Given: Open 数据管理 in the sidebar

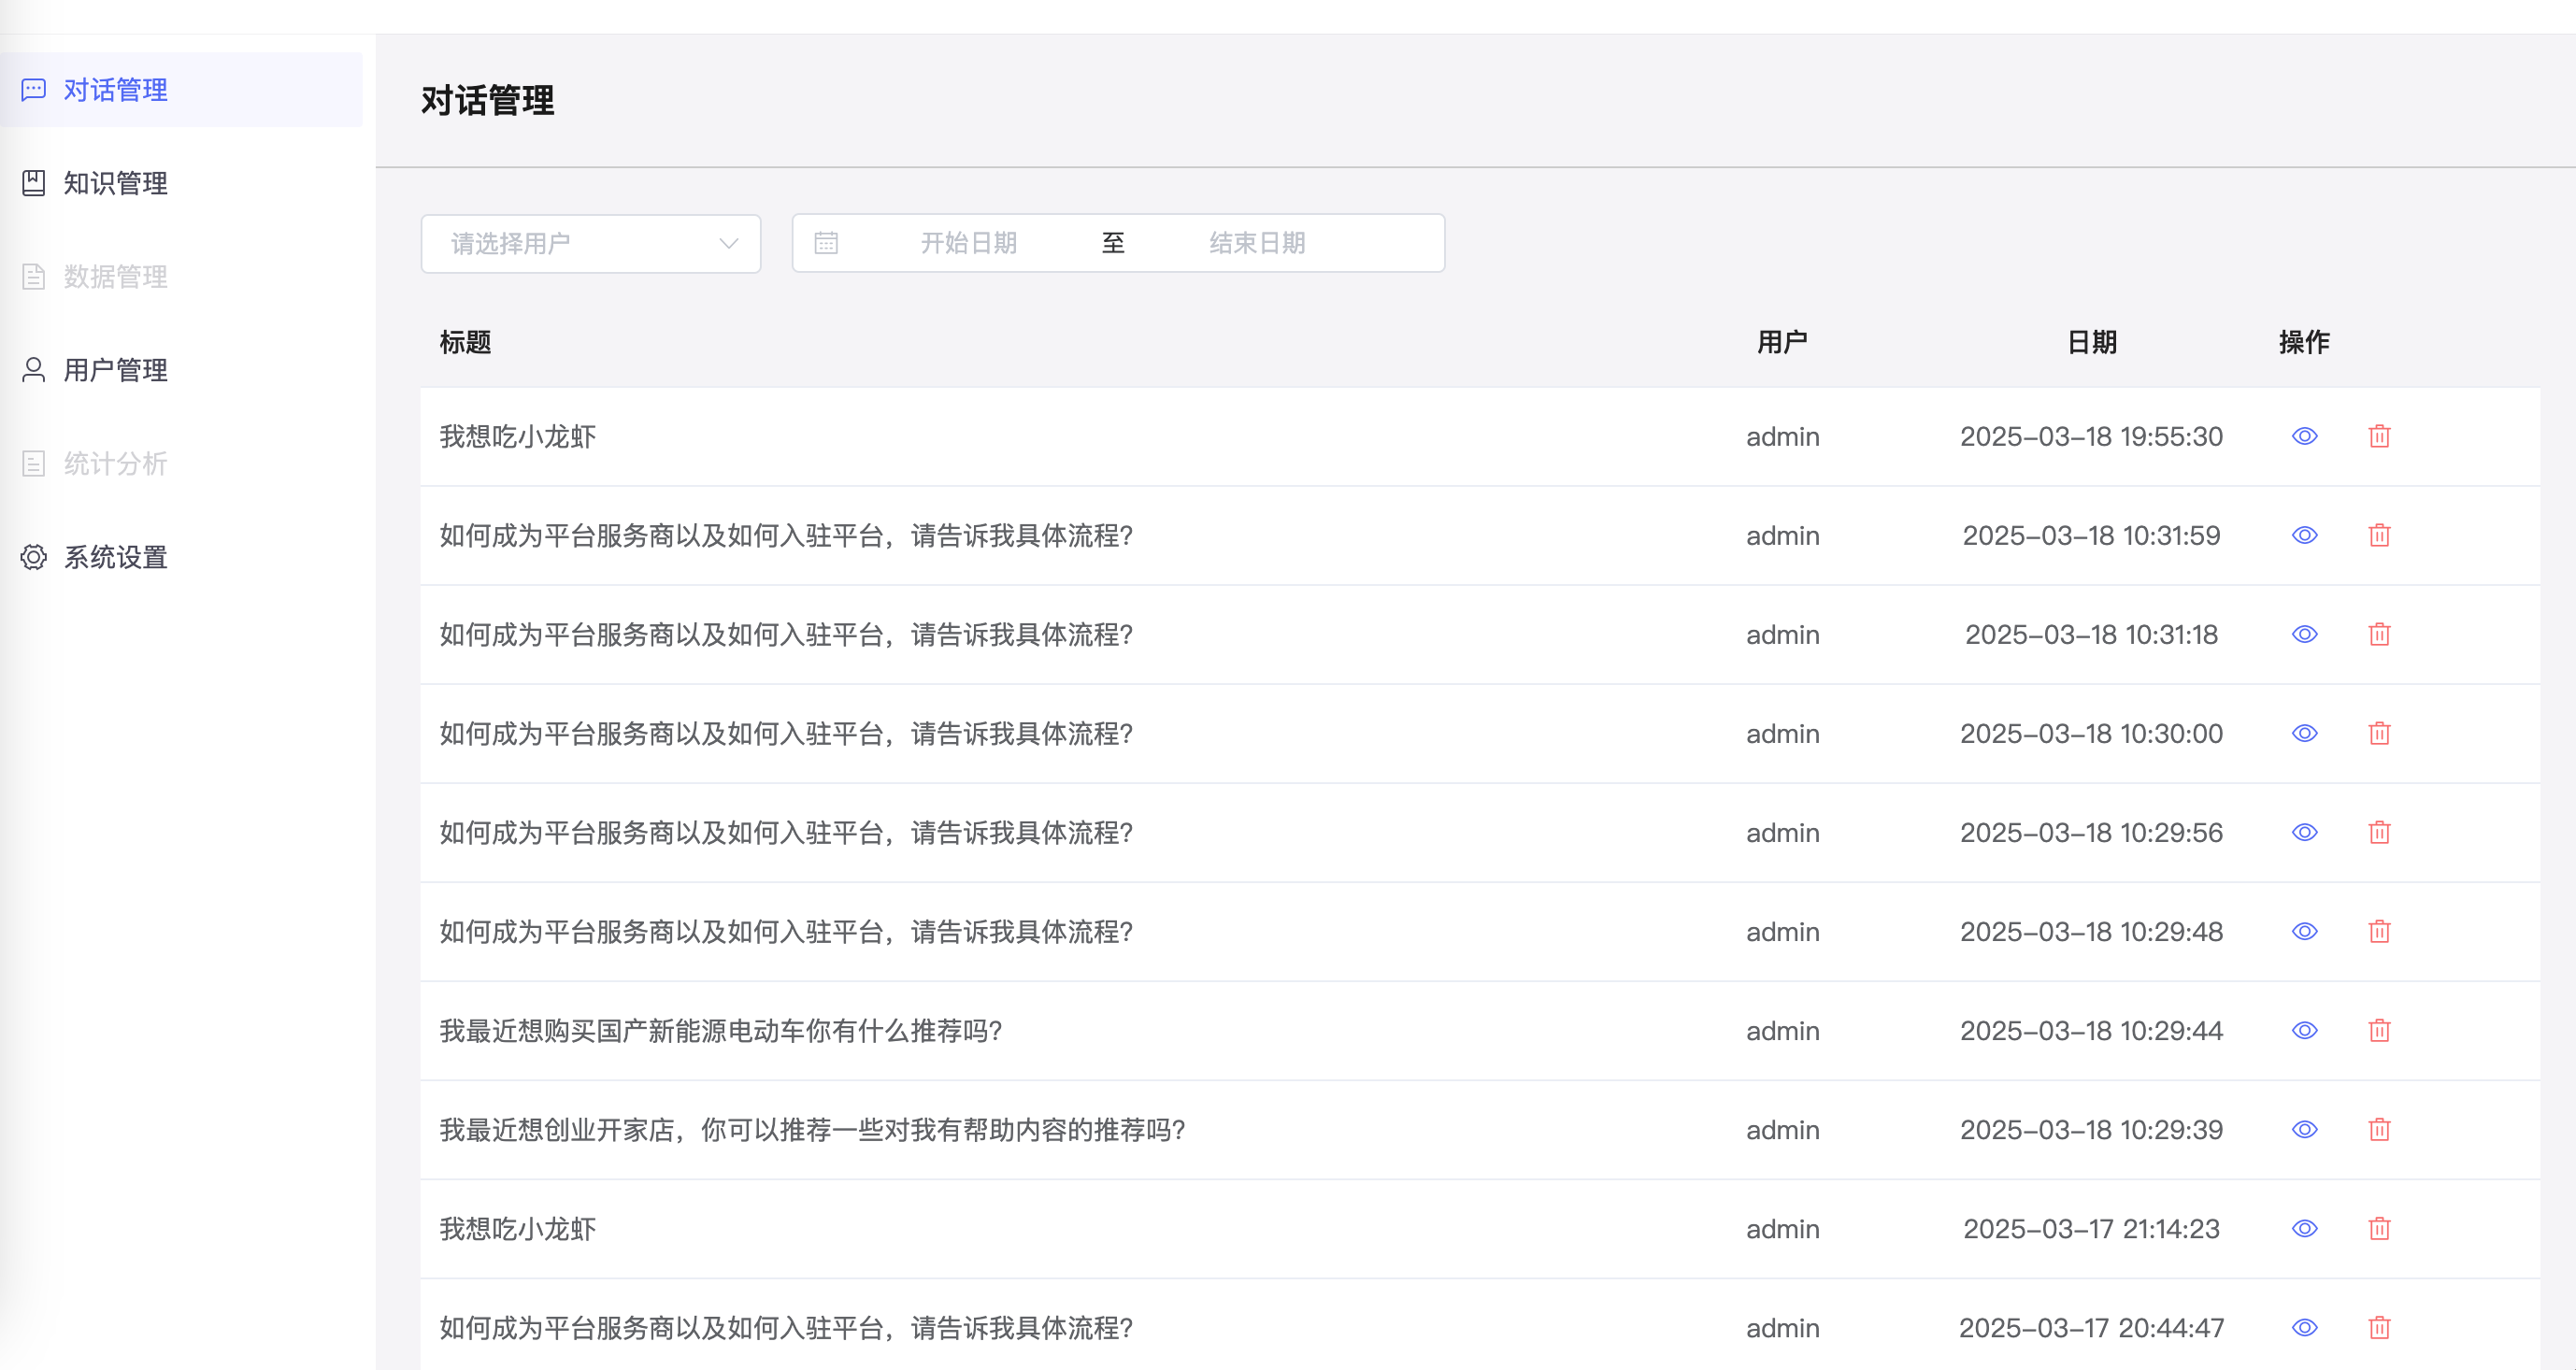Looking at the screenshot, I should pos(181,277).
